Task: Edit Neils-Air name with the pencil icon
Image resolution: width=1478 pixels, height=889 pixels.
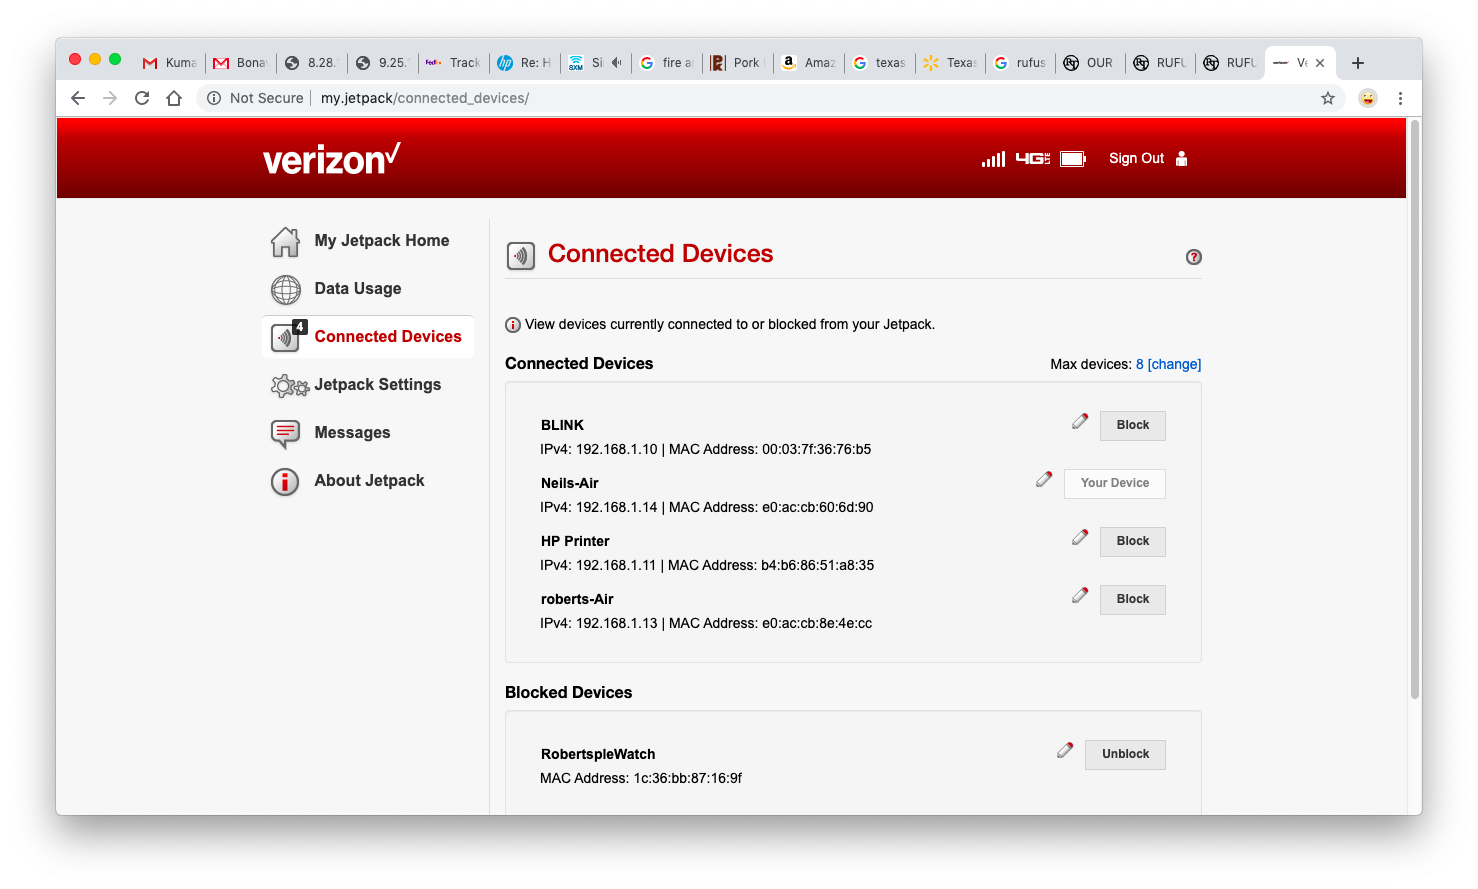Action: tap(1044, 479)
